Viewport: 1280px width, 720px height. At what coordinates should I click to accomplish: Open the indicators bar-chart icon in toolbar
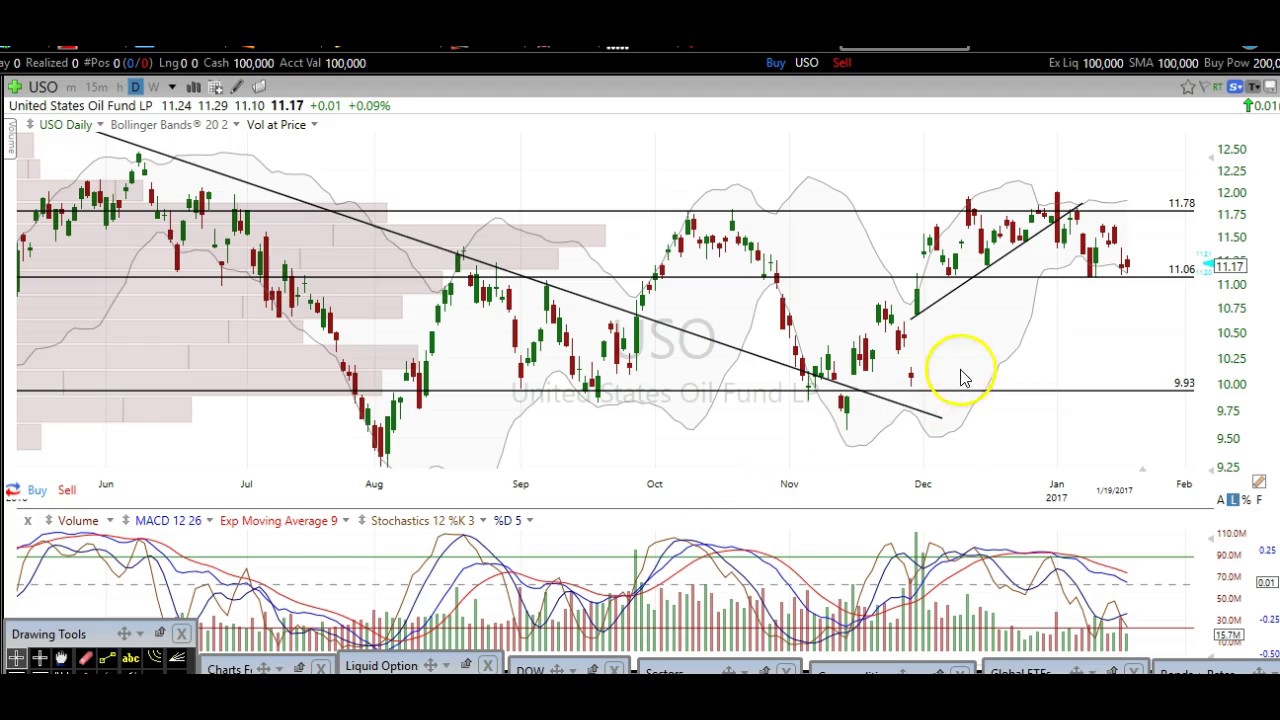[x=193, y=87]
